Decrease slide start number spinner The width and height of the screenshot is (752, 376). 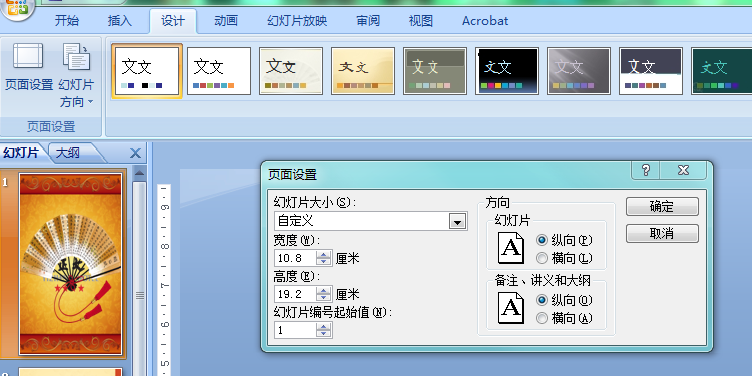coord(324,333)
